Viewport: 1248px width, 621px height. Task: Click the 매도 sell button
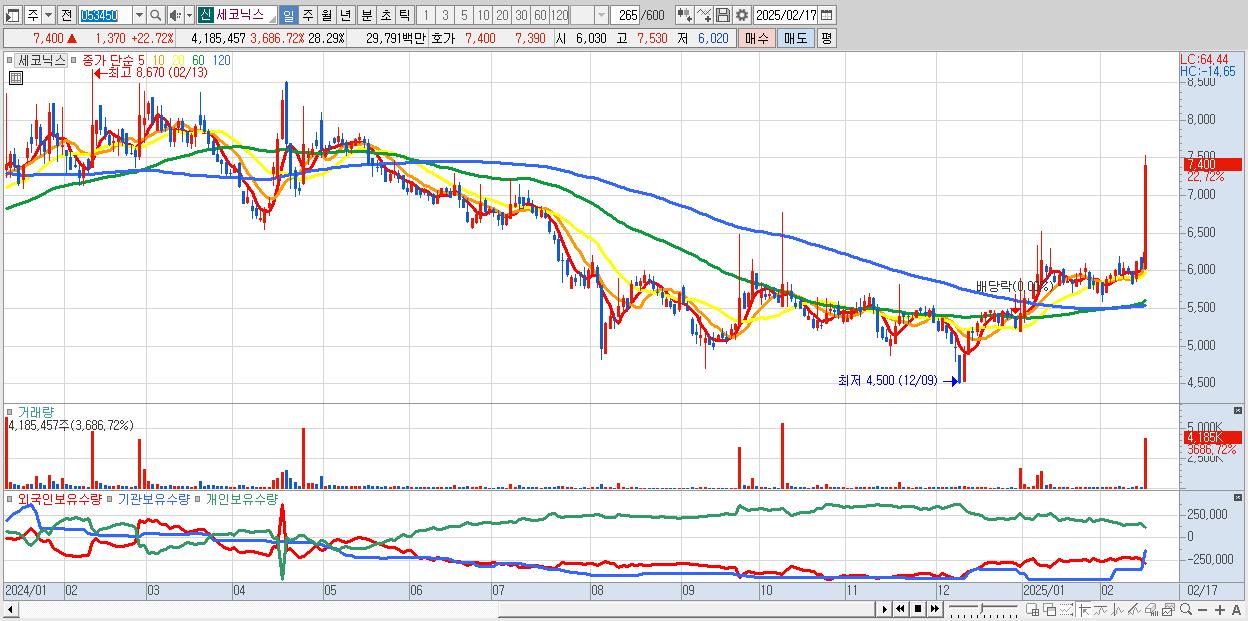pos(795,38)
